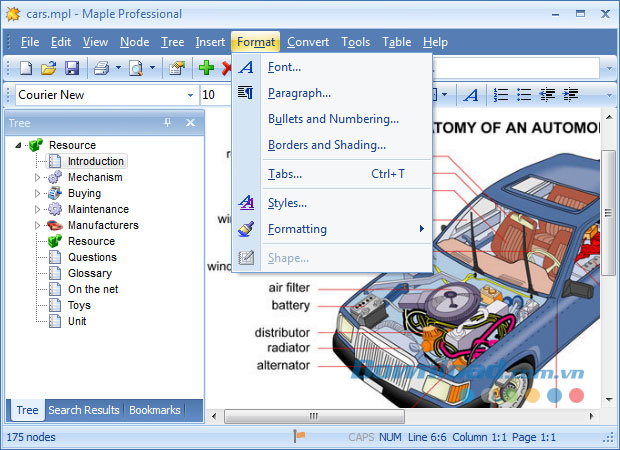Choose Bullets and Numbering... menu item

click(332, 119)
